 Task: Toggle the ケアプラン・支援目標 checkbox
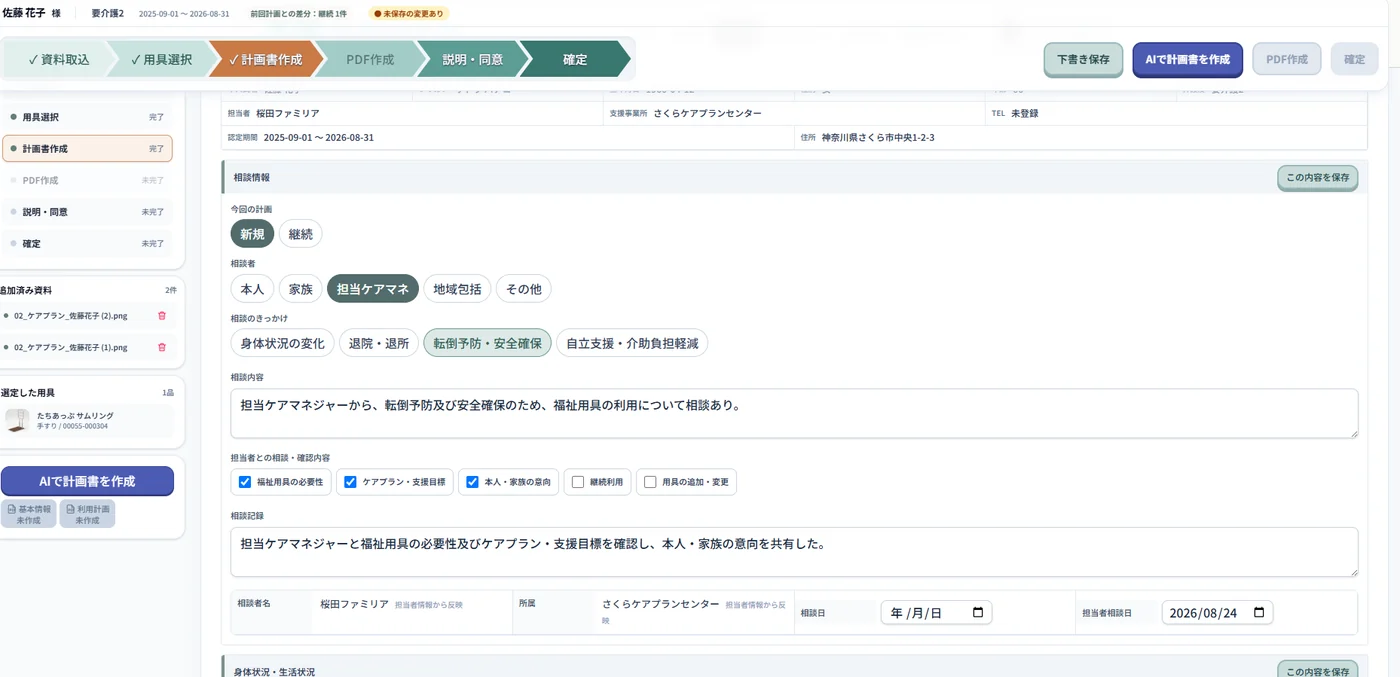[350, 482]
